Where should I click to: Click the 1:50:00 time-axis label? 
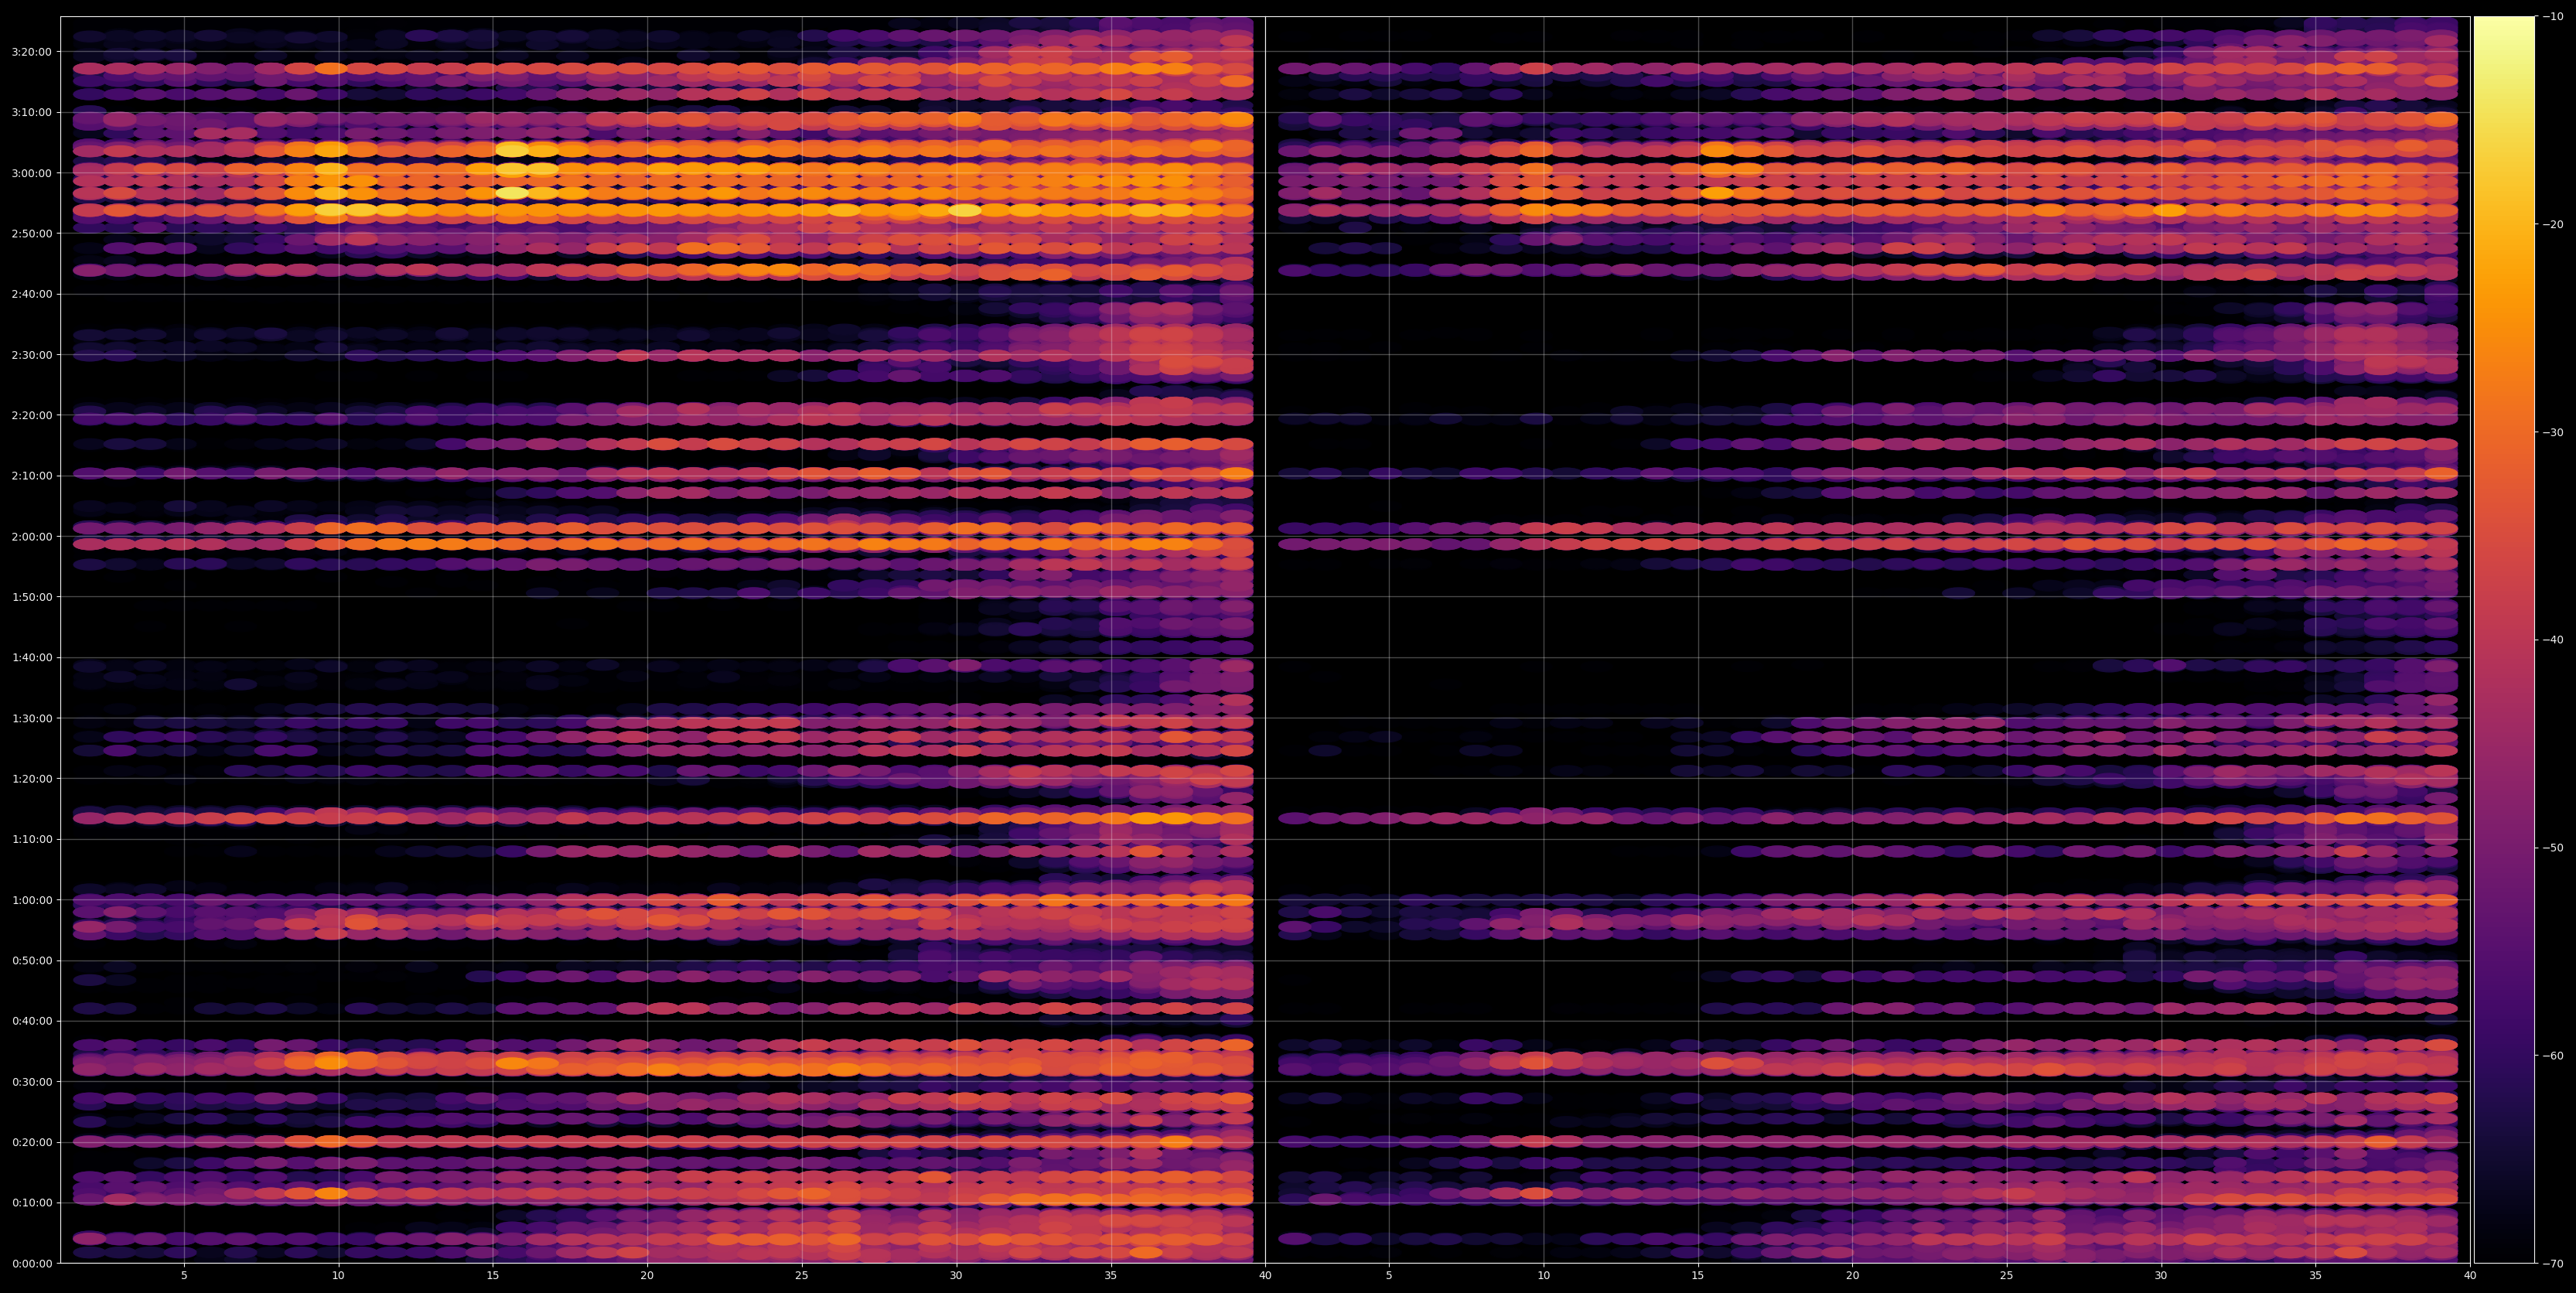(x=31, y=597)
